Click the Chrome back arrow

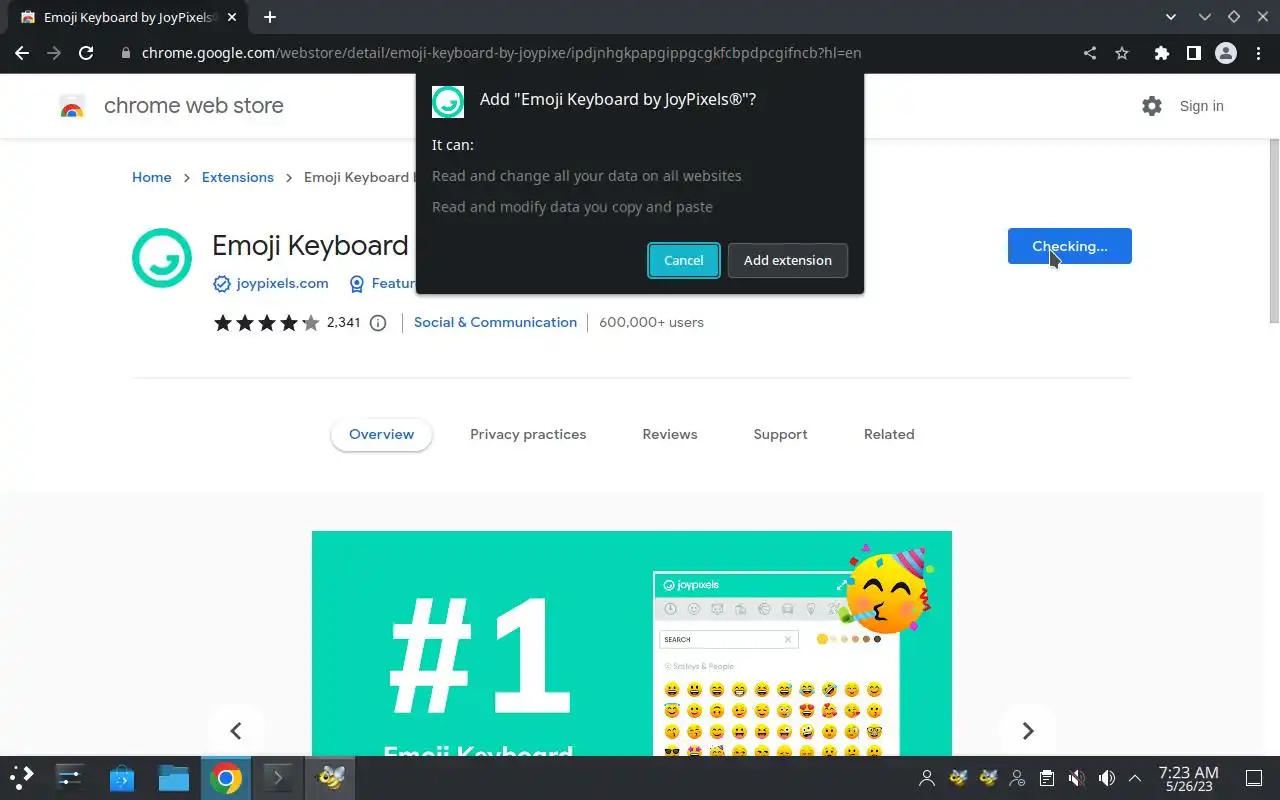click(22, 53)
